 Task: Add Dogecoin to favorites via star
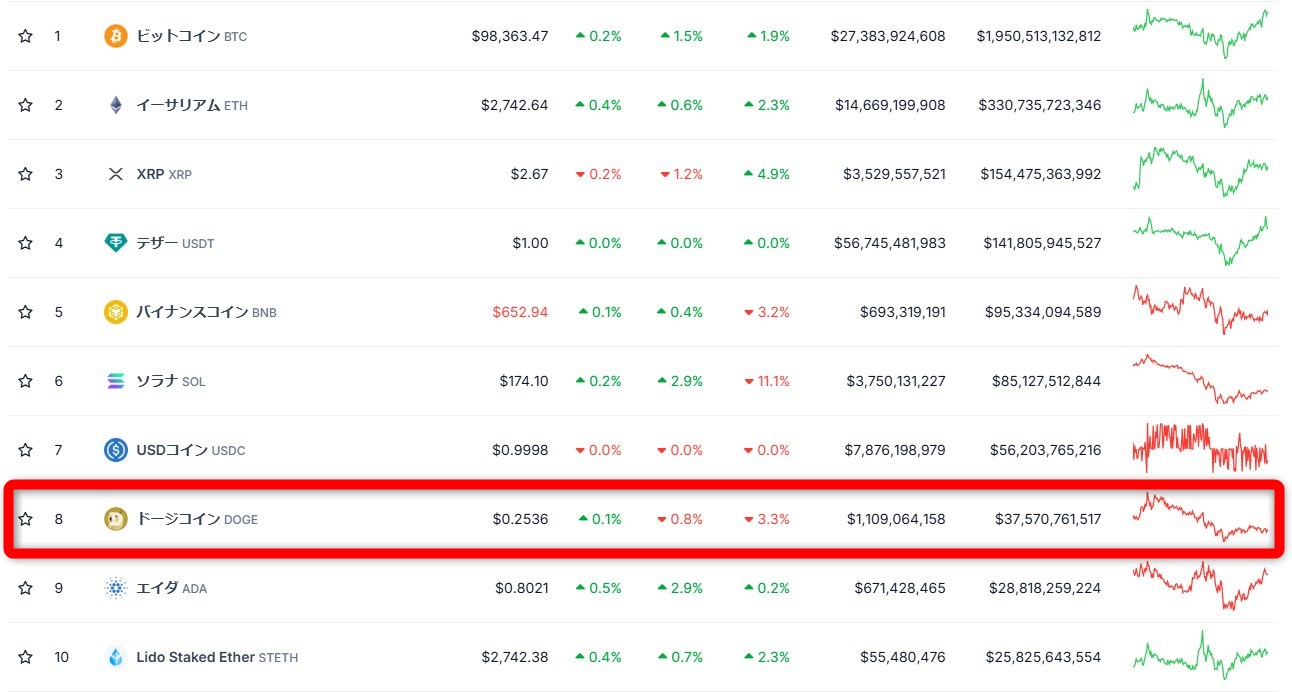point(25,519)
